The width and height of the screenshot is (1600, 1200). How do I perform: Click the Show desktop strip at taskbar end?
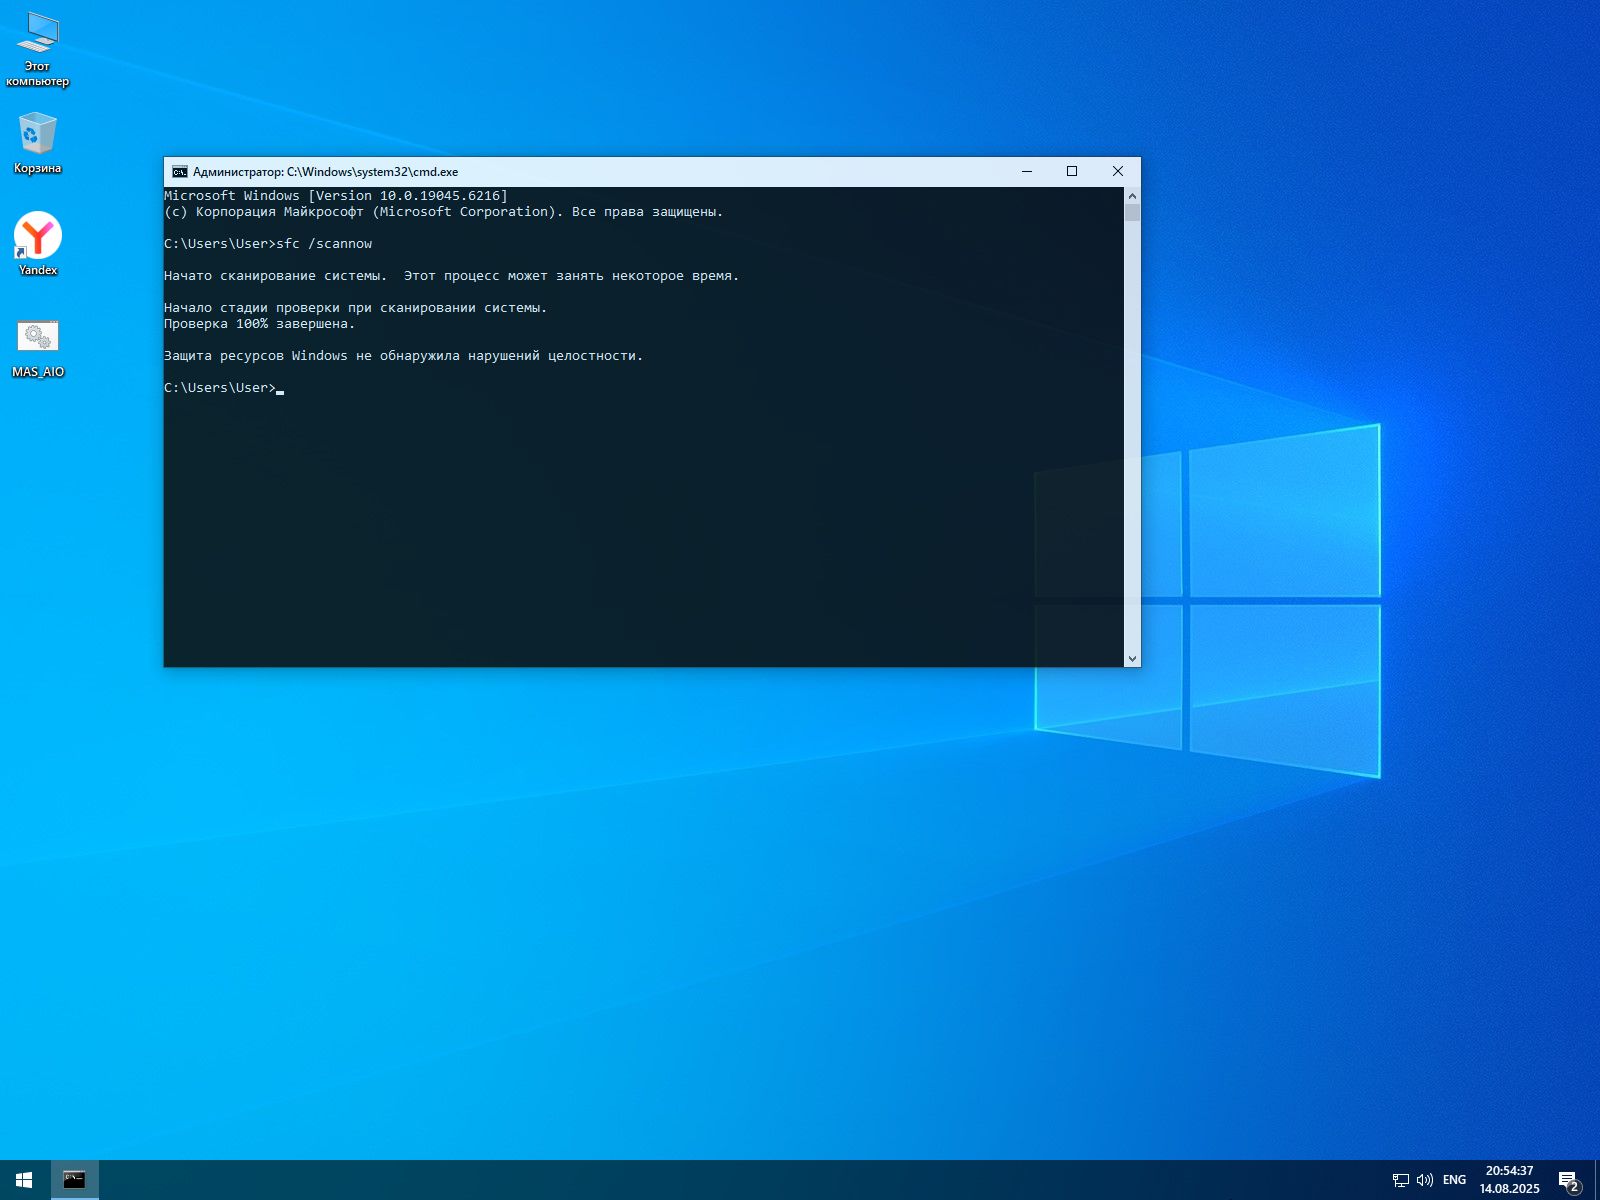[x=1596, y=1180]
